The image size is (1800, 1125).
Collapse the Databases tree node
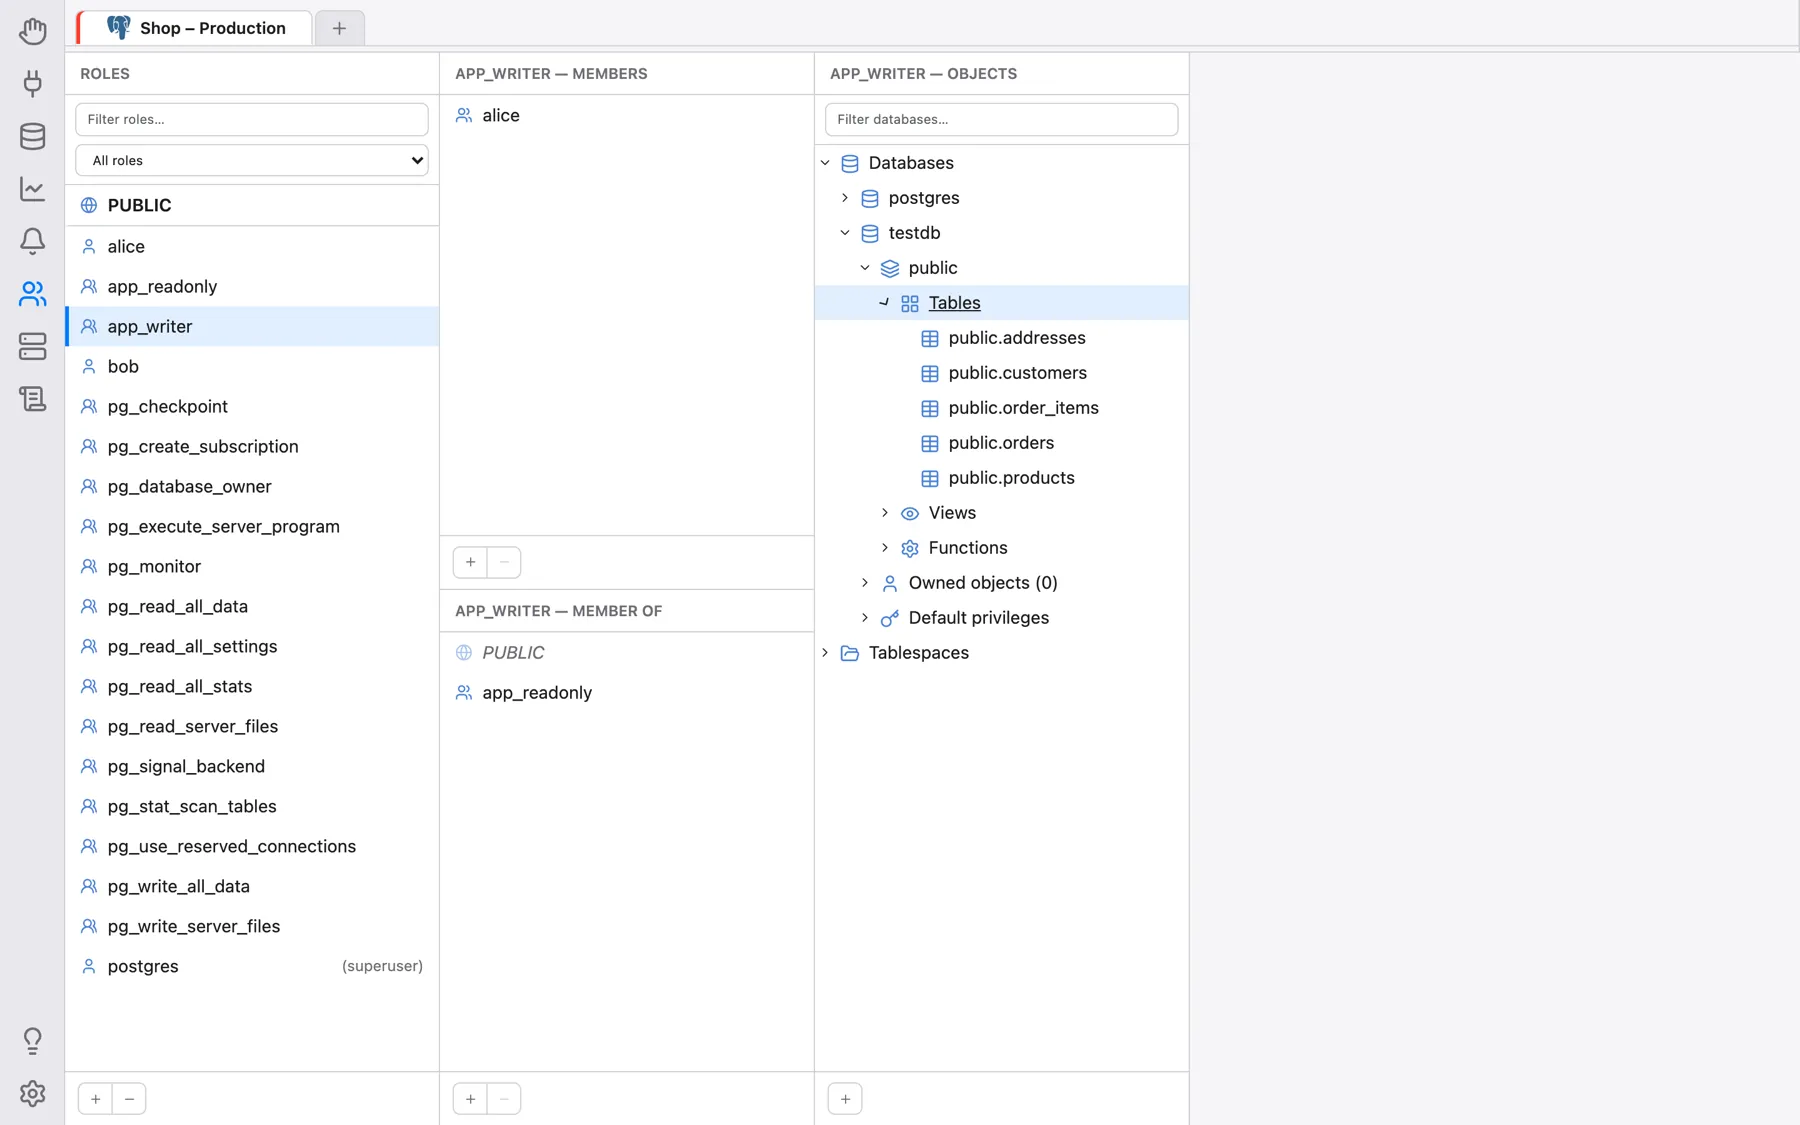(x=825, y=163)
